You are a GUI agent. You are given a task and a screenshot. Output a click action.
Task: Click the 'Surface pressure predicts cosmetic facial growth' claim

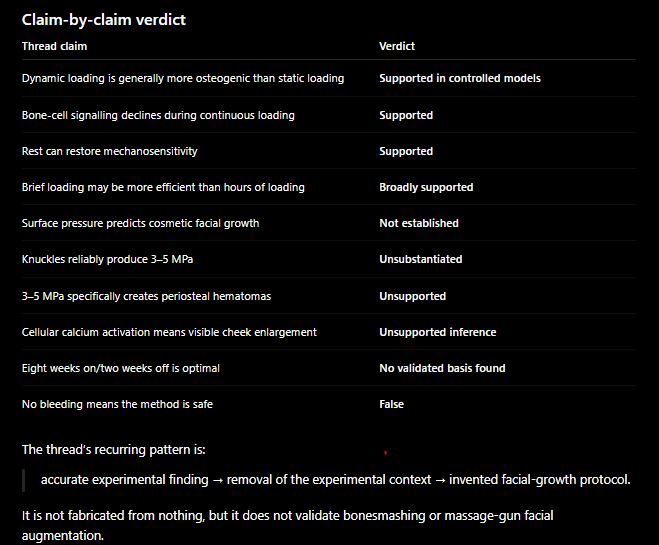click(140, 223)
